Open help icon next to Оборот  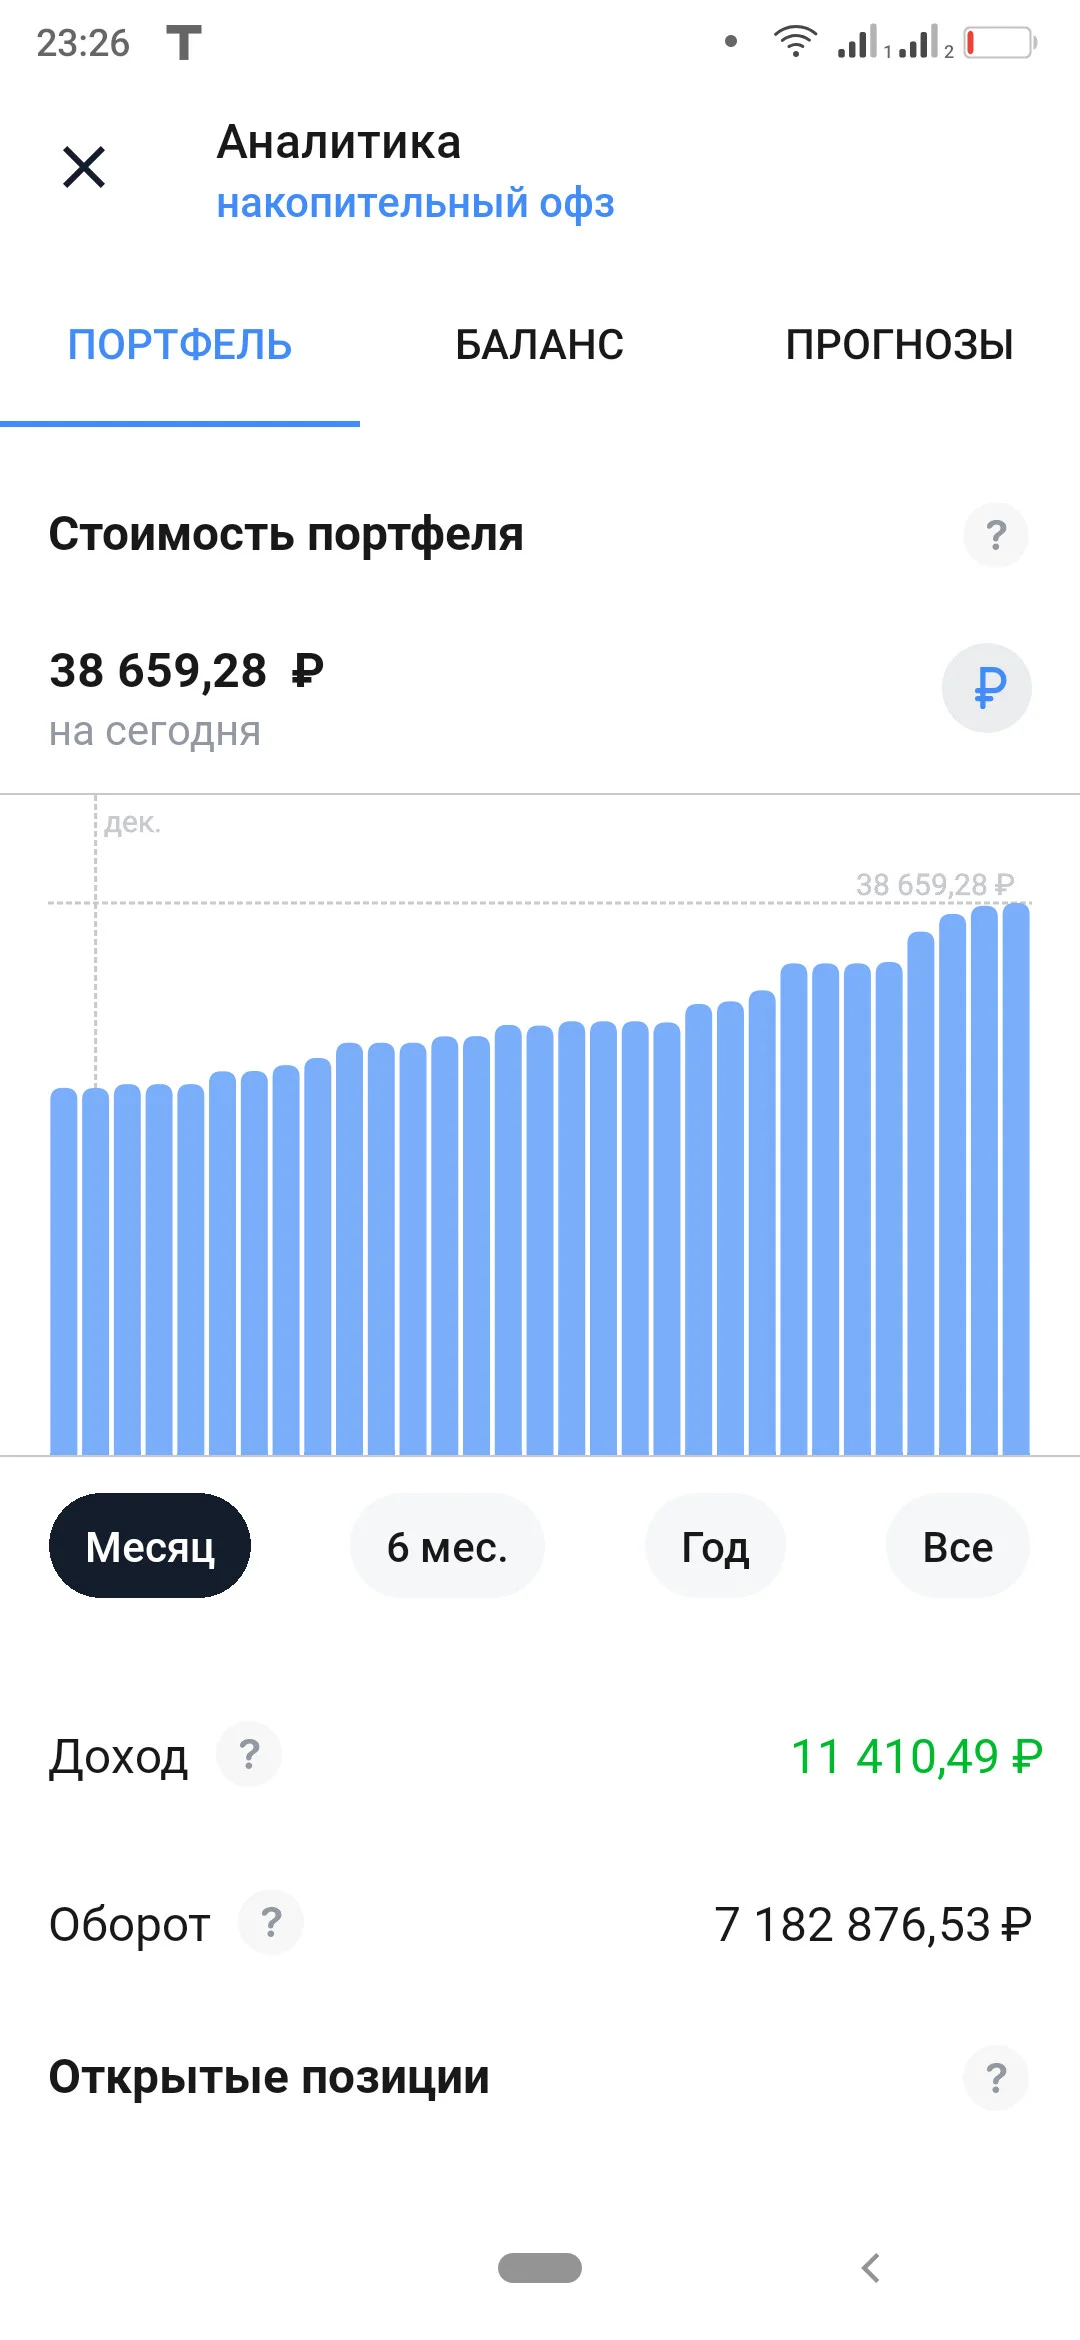[x=271, y=1922]
